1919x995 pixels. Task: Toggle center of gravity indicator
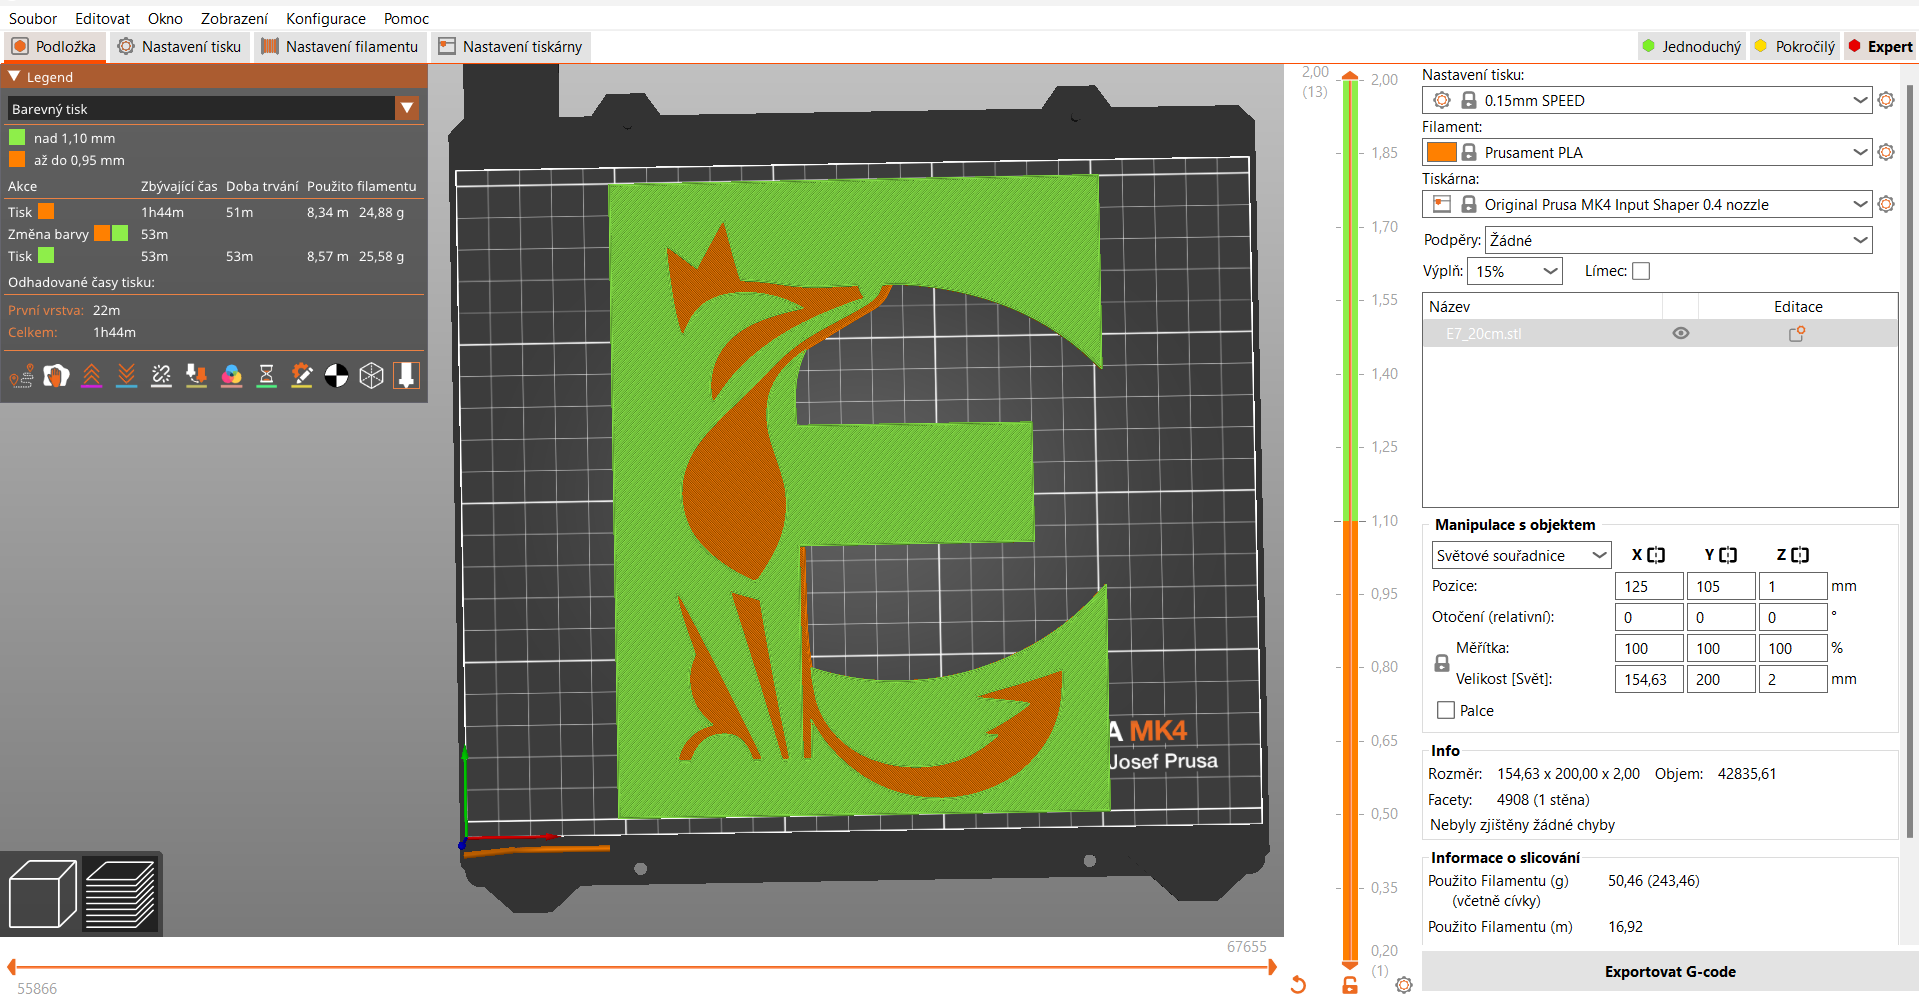tap(336, 375)
